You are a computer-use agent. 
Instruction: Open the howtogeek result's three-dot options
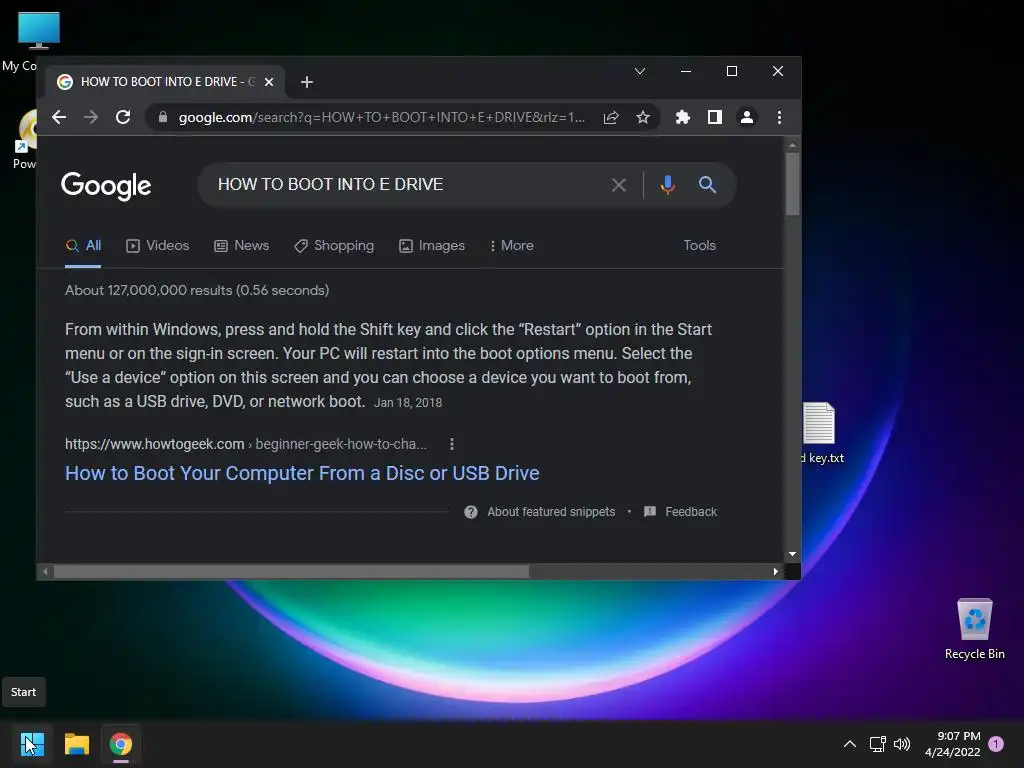click(452, 444)
